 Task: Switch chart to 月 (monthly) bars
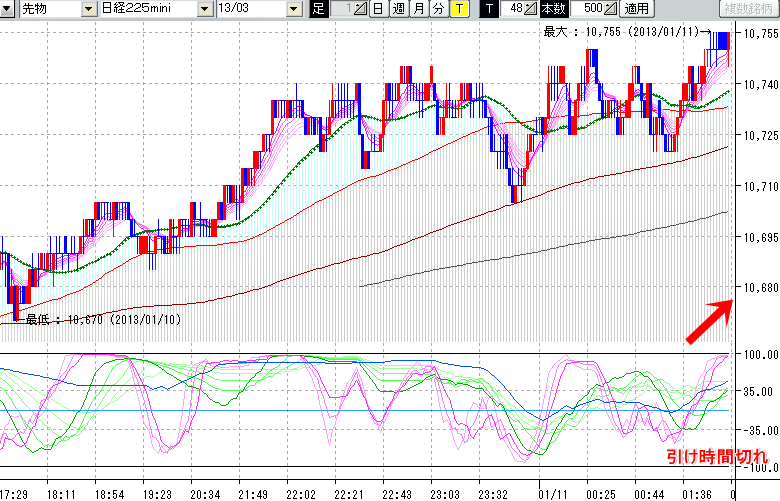418,9
